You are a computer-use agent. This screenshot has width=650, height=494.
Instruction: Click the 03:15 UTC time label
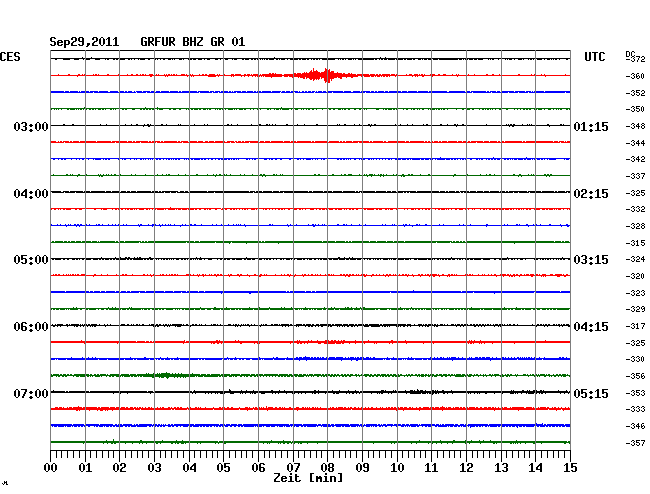pyautogui.click(x=591, y=260)
